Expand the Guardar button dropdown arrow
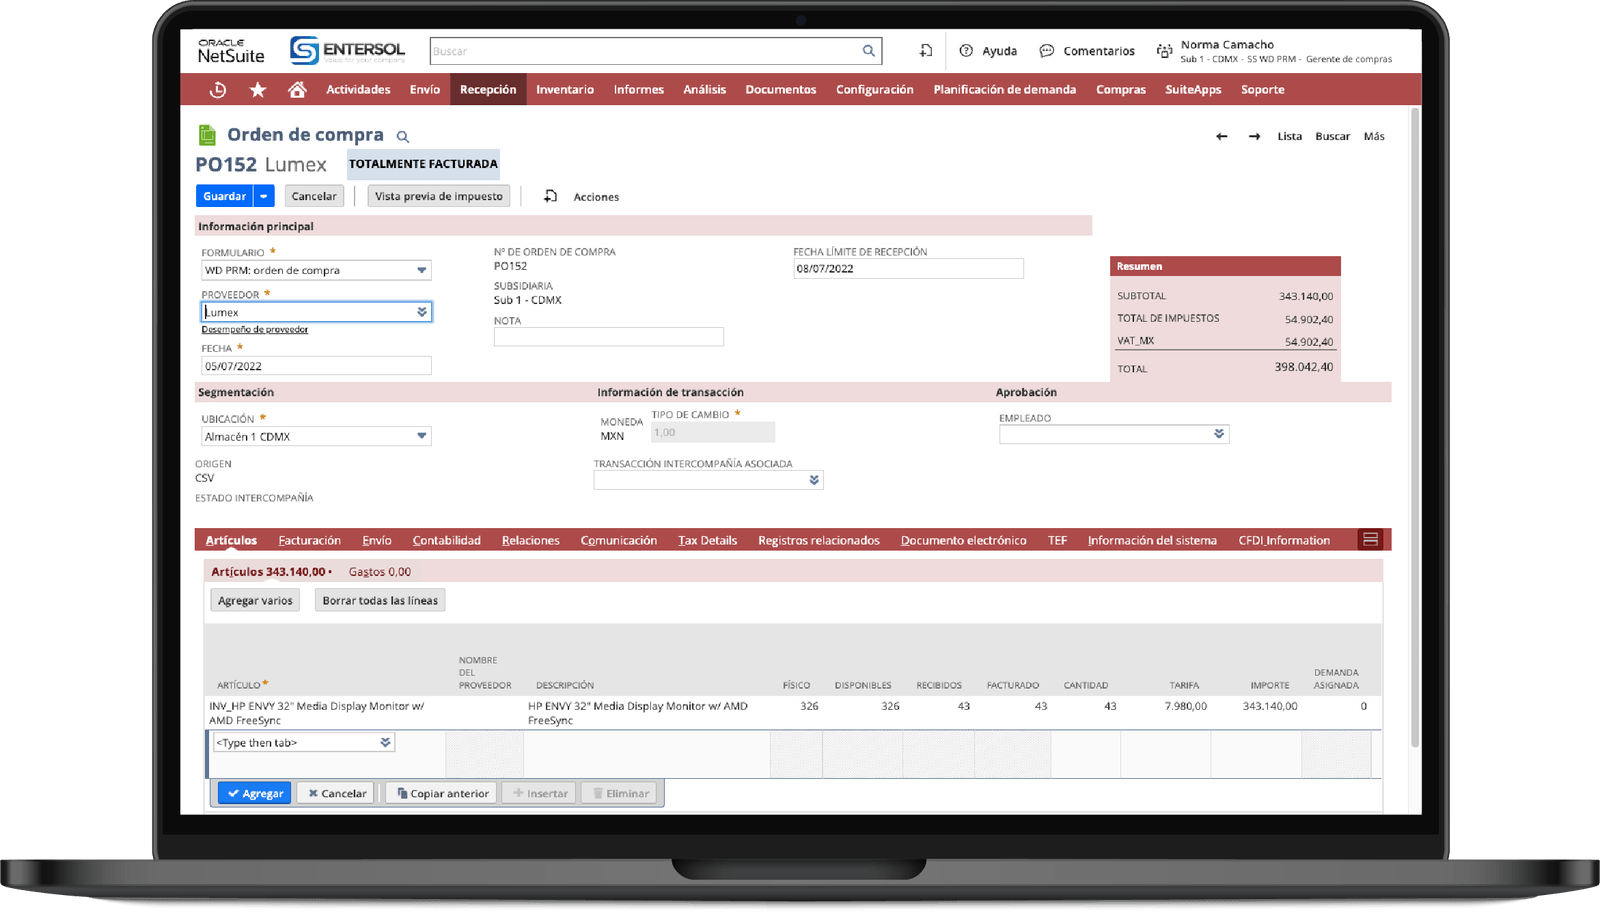1600x912 pixels. [264, 196]
